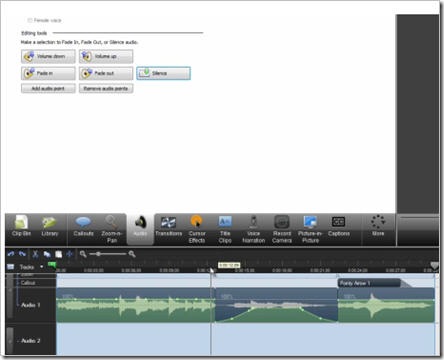Open the Cursor Effects tab
444x360 pixels.
(x=197, y=230)
